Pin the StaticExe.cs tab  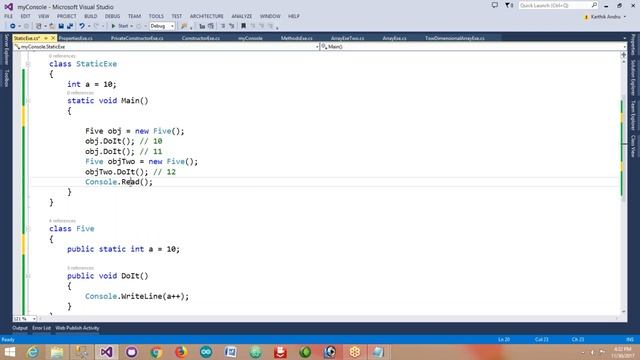(46, 38)
